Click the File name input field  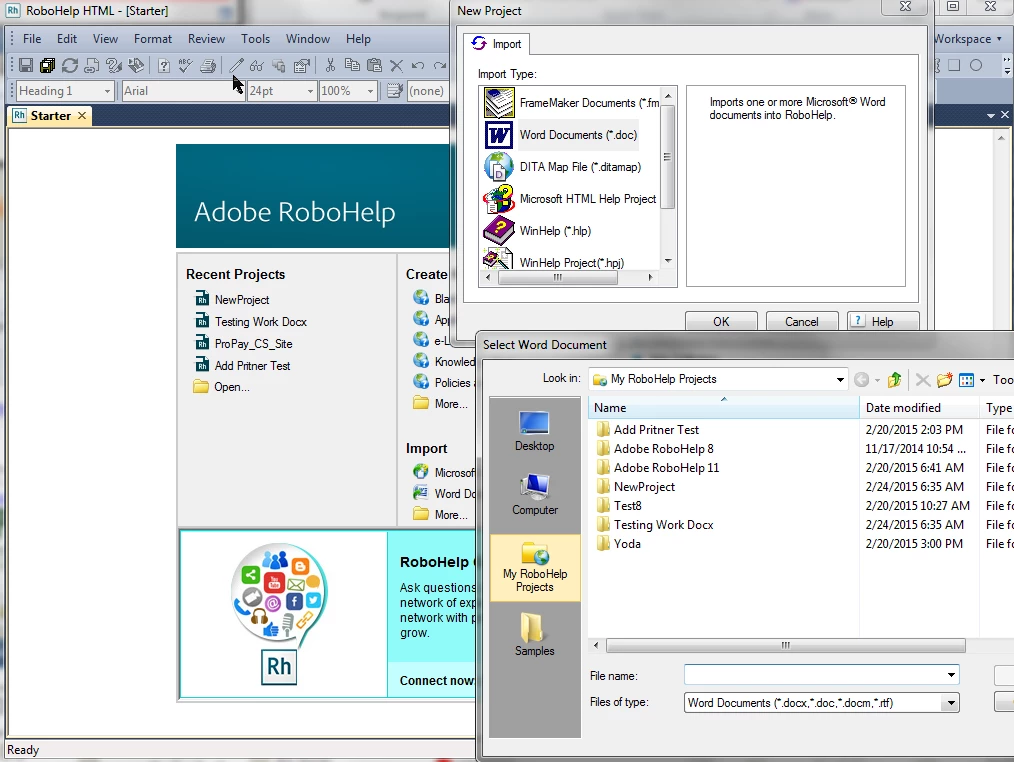[x=814, y=675]
